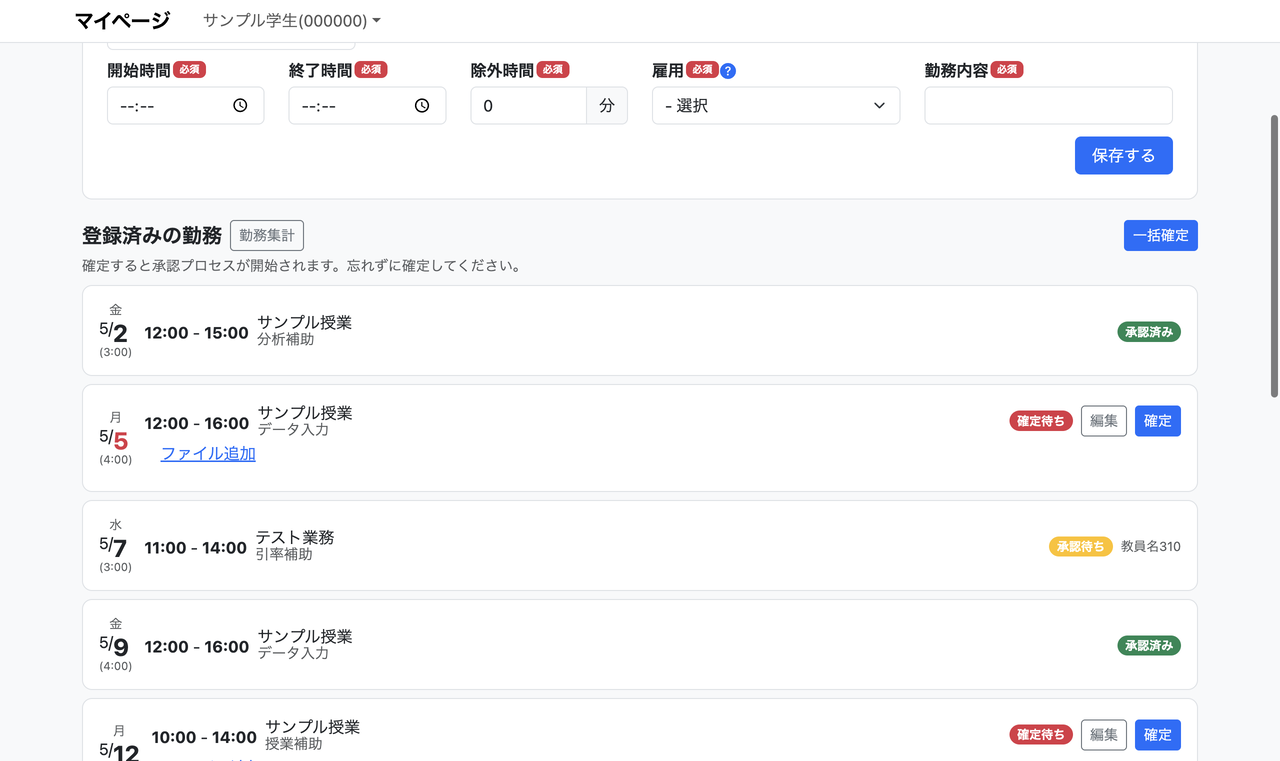Click the ファイル追加 link
This screenshot has width=1280, height=761.
(x=208, y=454)
